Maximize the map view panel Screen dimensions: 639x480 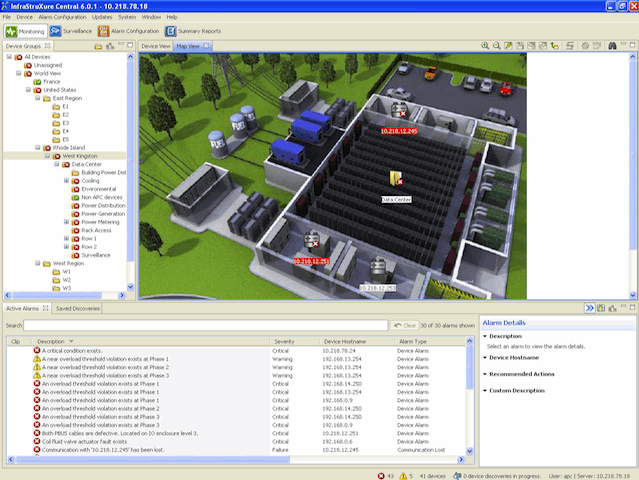[632, 45]
